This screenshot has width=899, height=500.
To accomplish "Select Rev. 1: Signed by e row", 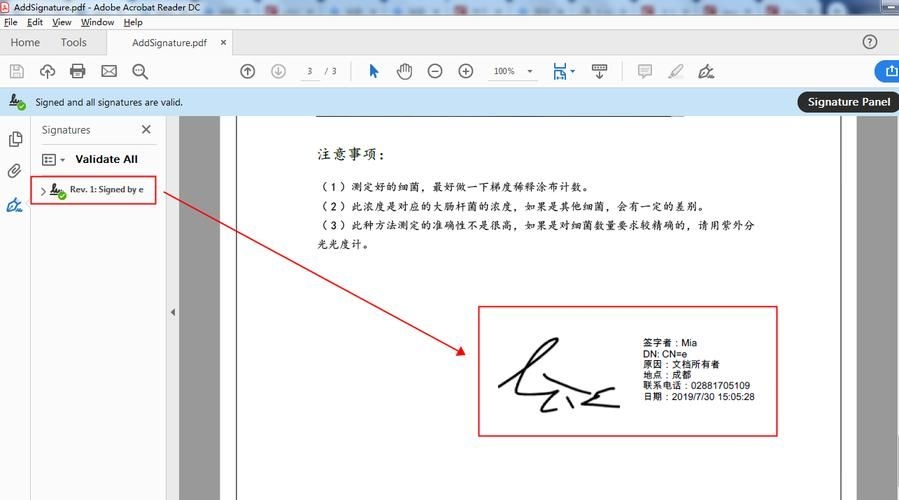I will point(93,190).
